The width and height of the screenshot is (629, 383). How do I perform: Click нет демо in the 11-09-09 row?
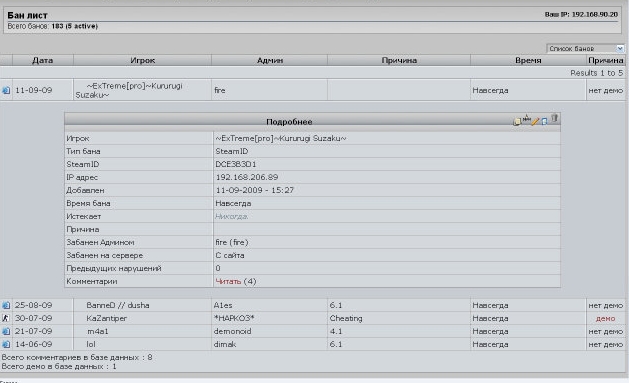click(606, 91)
